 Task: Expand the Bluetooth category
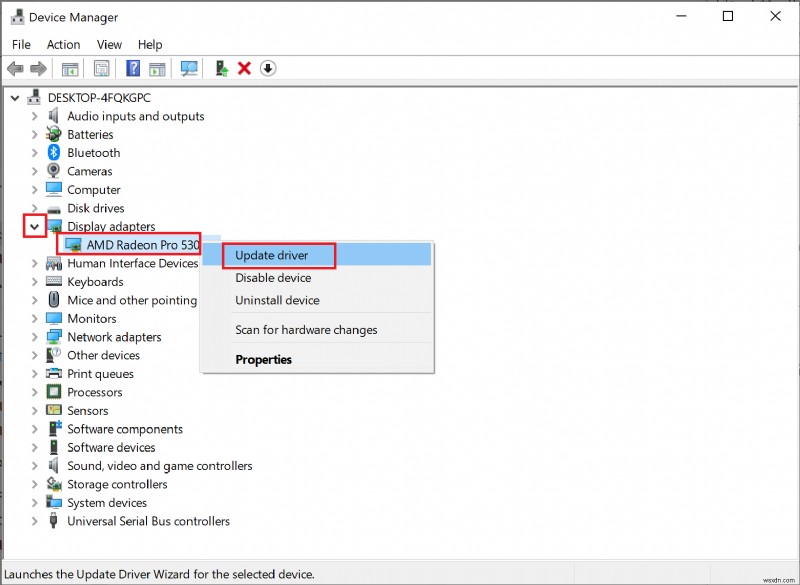tap(34, 153)
